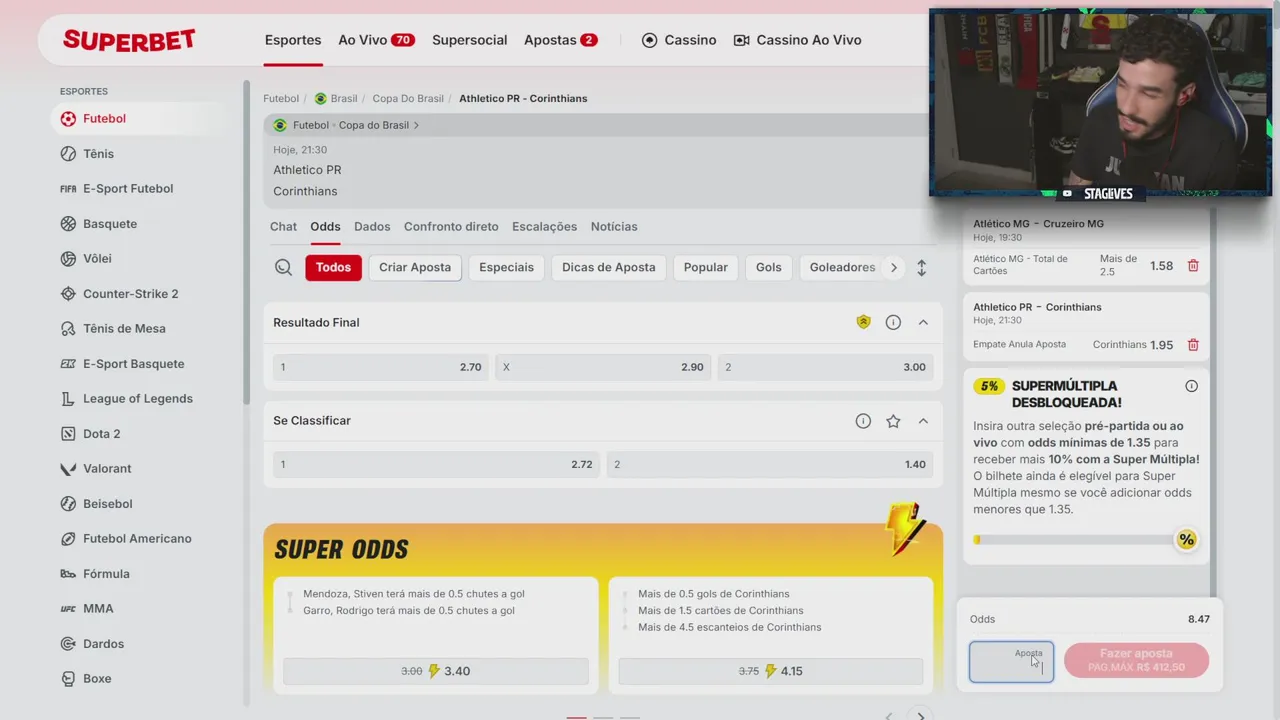This screenshot has height=720, width=1280.
Task: Select the Basquete ball icon
Action: [x=68, y=224]
